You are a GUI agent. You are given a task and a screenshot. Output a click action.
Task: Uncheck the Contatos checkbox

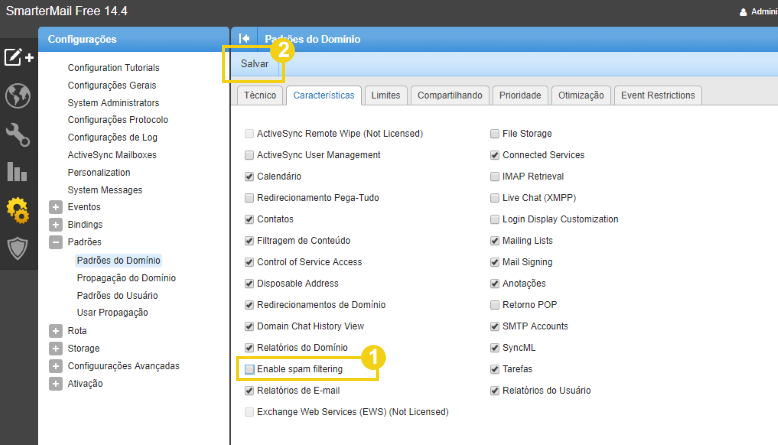(x=250, y=219)
